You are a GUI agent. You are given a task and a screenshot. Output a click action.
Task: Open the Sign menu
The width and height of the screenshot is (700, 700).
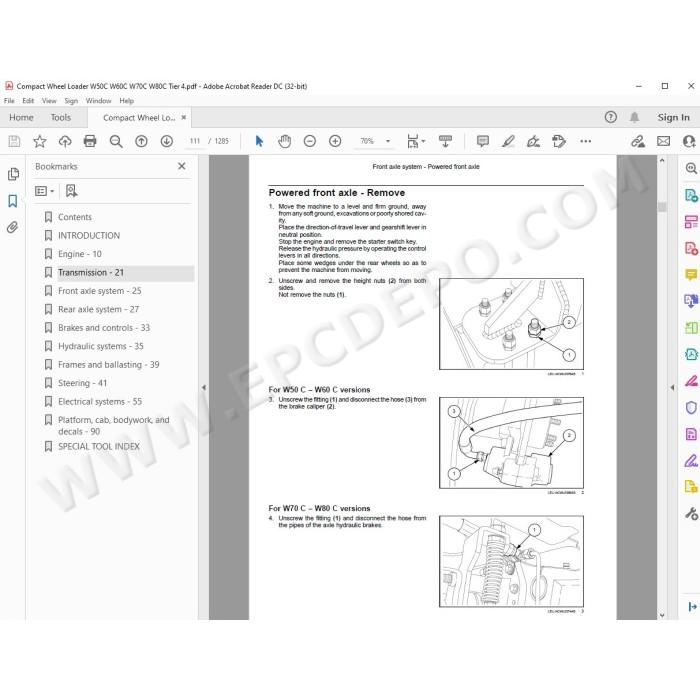pos(71,101)
